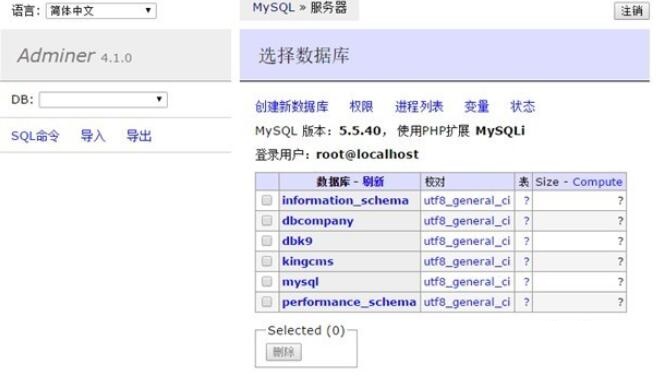
Task: Open the dbcompany database
Action: pos(318,221)
